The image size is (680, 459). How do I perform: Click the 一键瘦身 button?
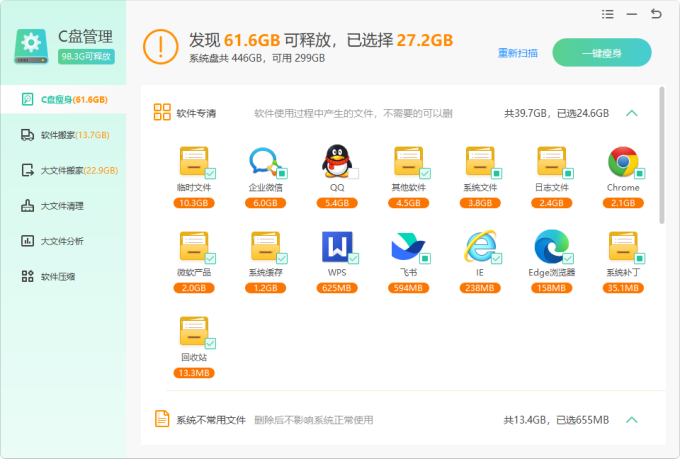click(601, 52)
